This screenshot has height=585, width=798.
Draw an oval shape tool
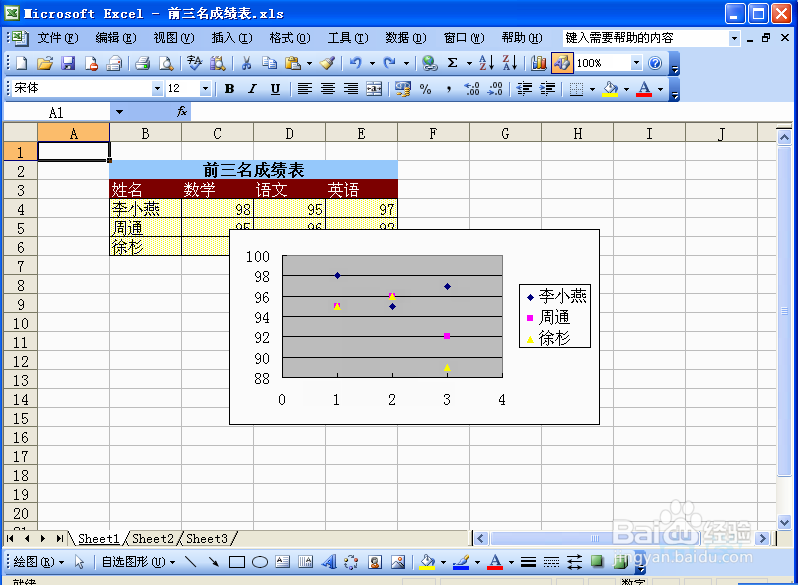pyautogui.click(x=260, y=562)
